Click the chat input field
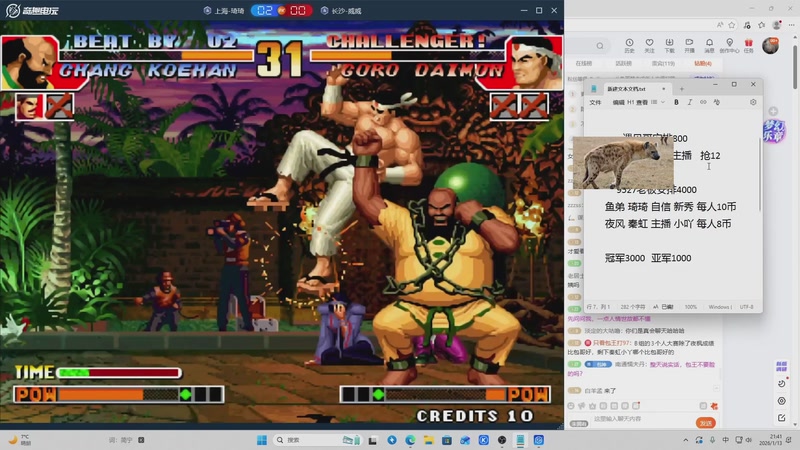This screenshot has height=450, width=800. pyautogui.click(x=642, y=419)
